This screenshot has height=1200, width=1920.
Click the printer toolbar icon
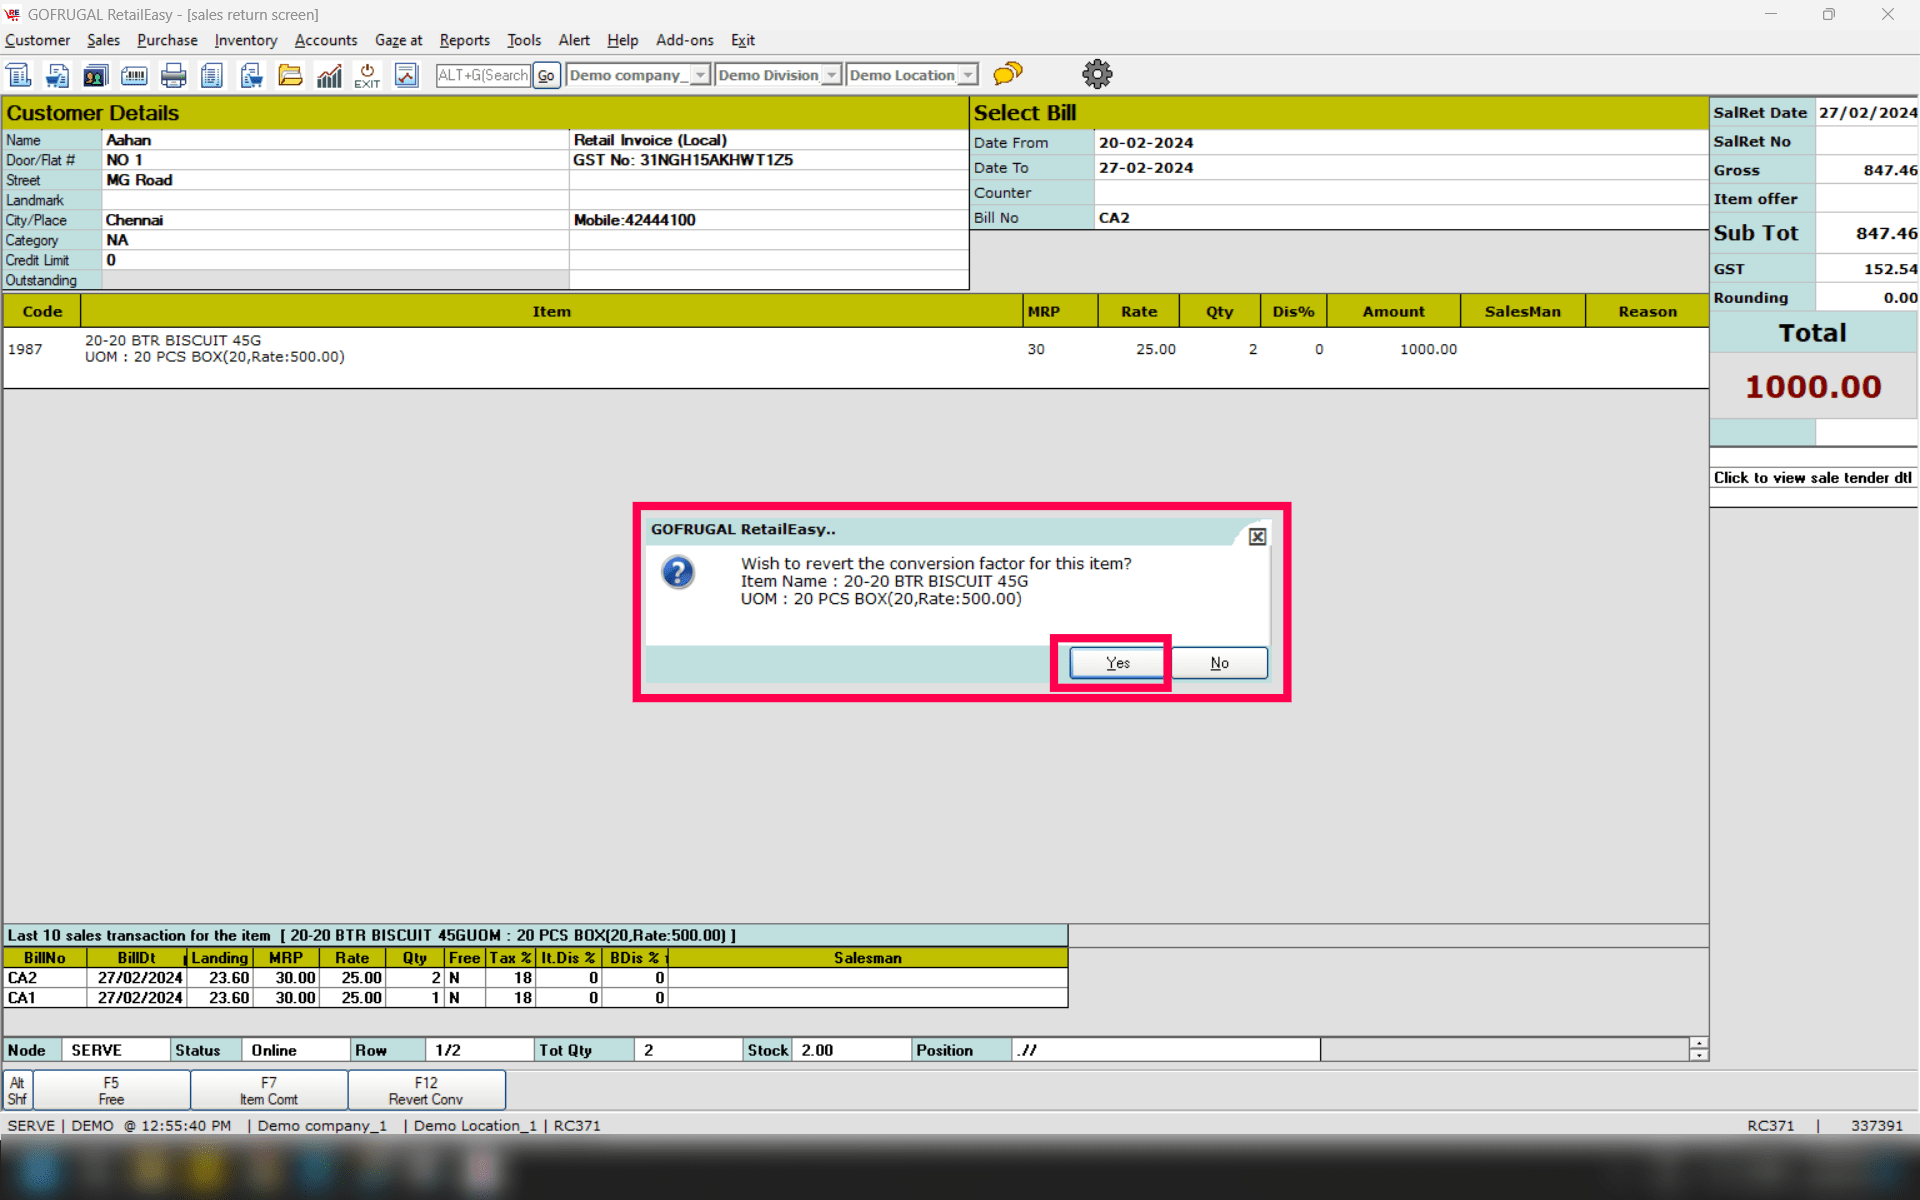[173, 75]
